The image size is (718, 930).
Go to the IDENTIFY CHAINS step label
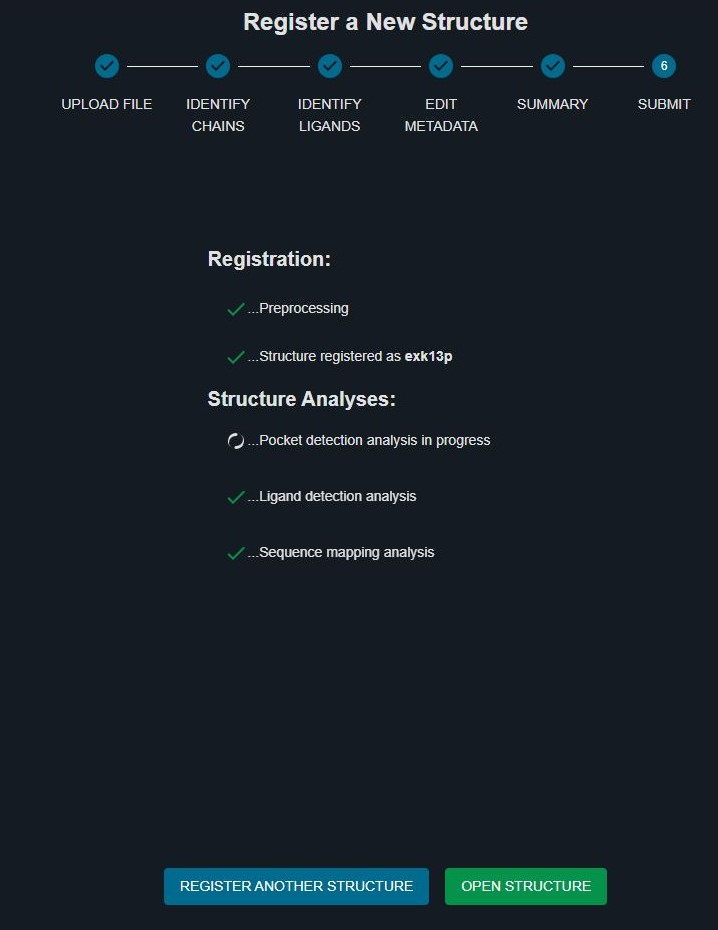(x=218, y=115)
